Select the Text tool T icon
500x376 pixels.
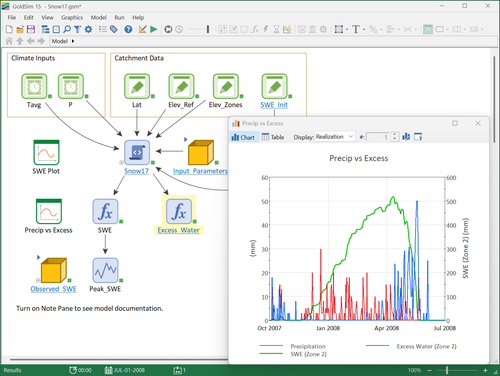(x=356, y=29)
